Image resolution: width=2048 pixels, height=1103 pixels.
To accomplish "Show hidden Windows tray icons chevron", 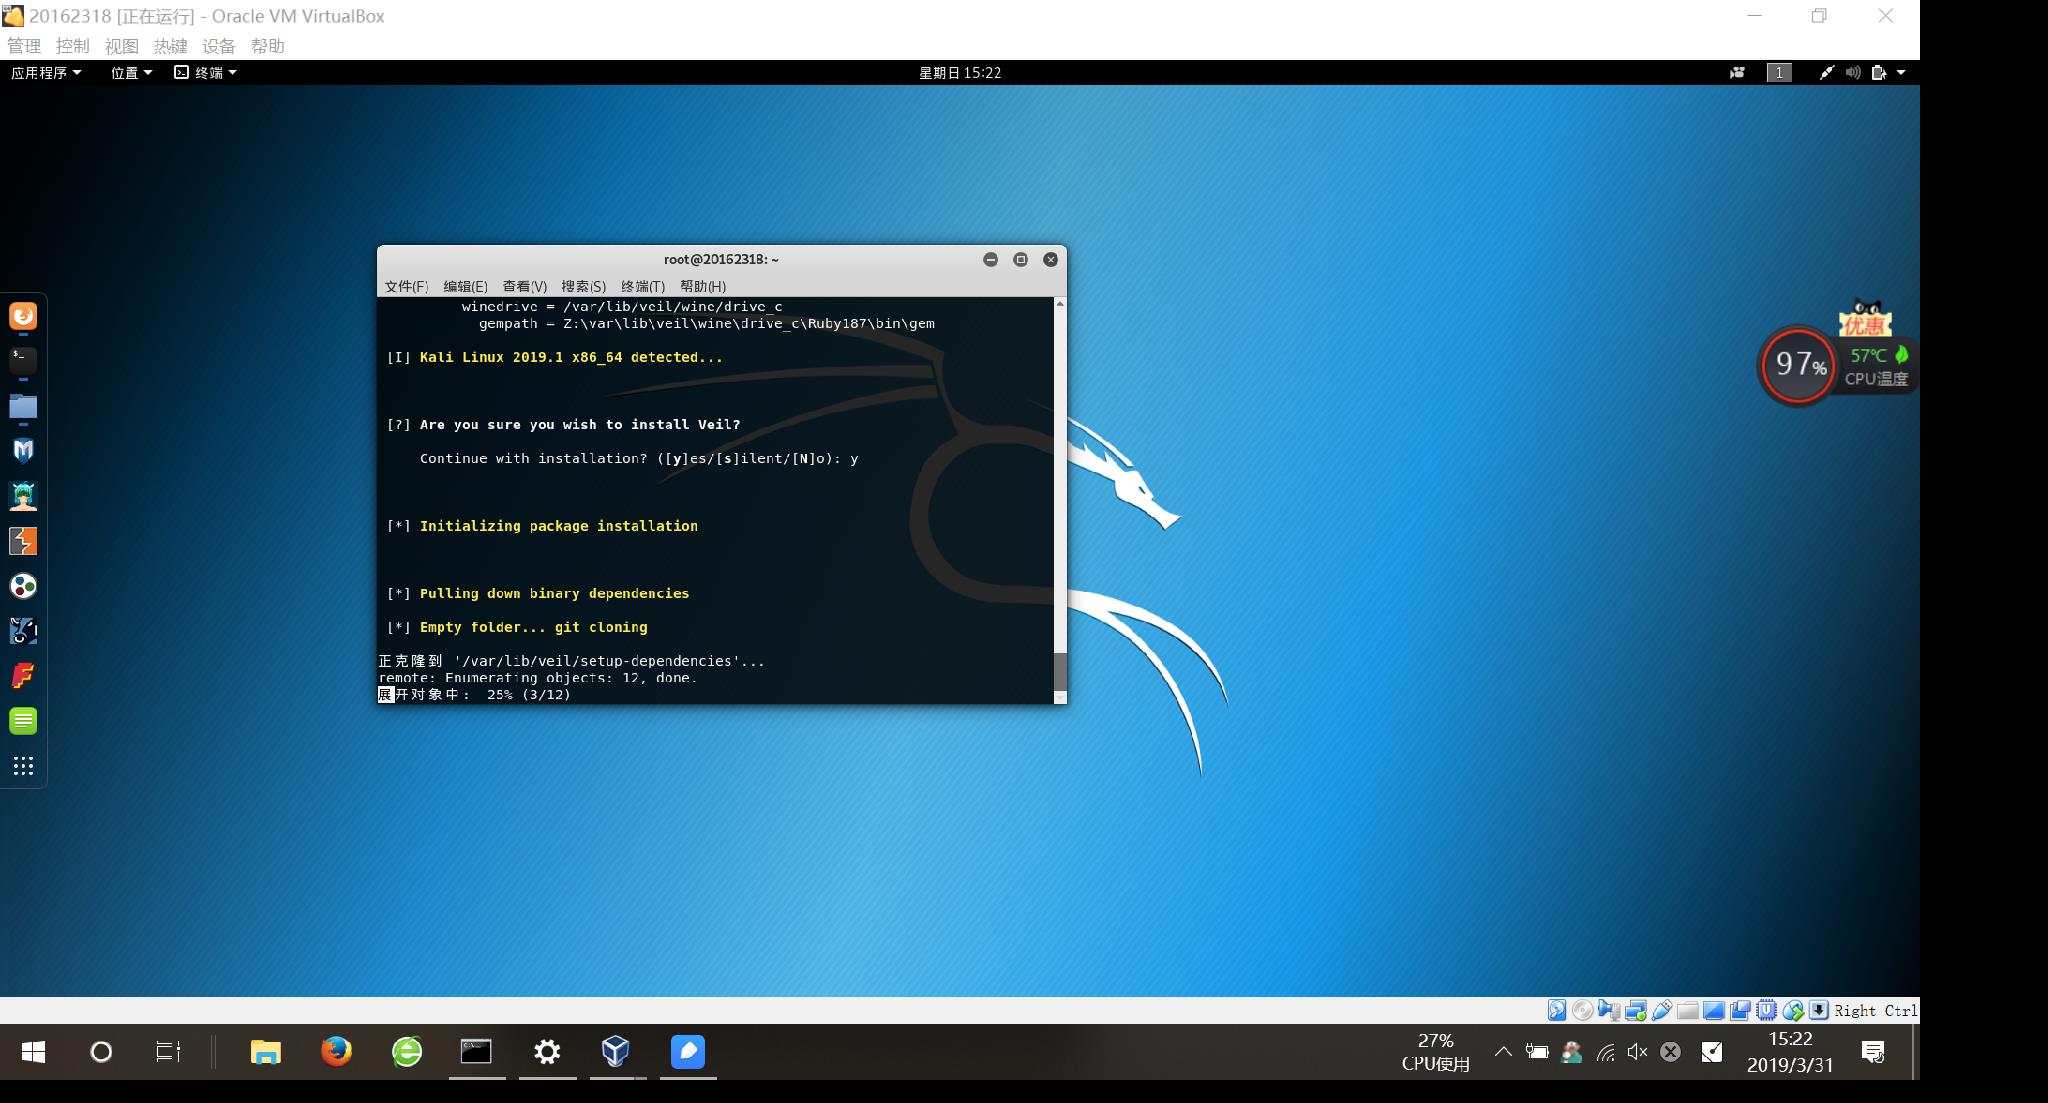I will click(x=1502, y=1051).
